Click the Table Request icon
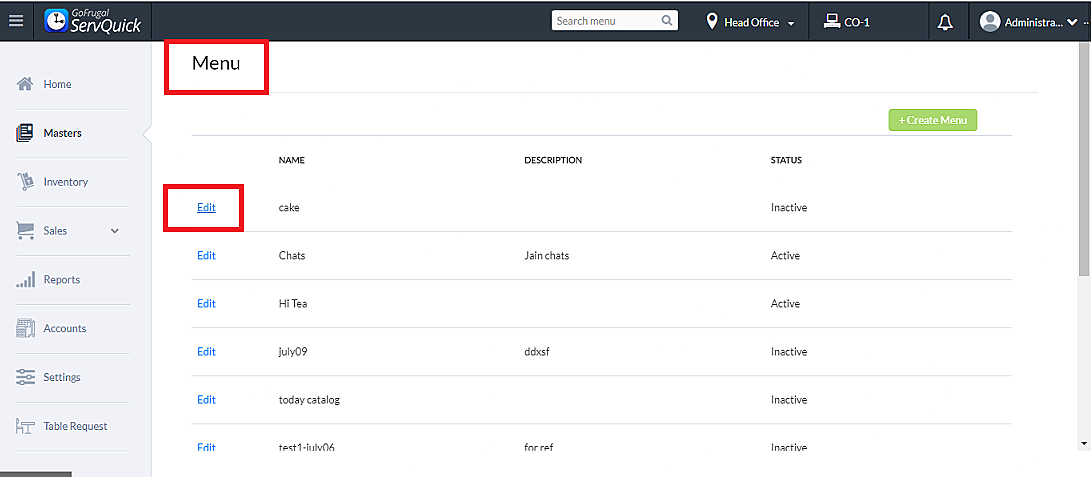Image resolution: width=1091 pixels, height=477 pixels. point(26,426)
